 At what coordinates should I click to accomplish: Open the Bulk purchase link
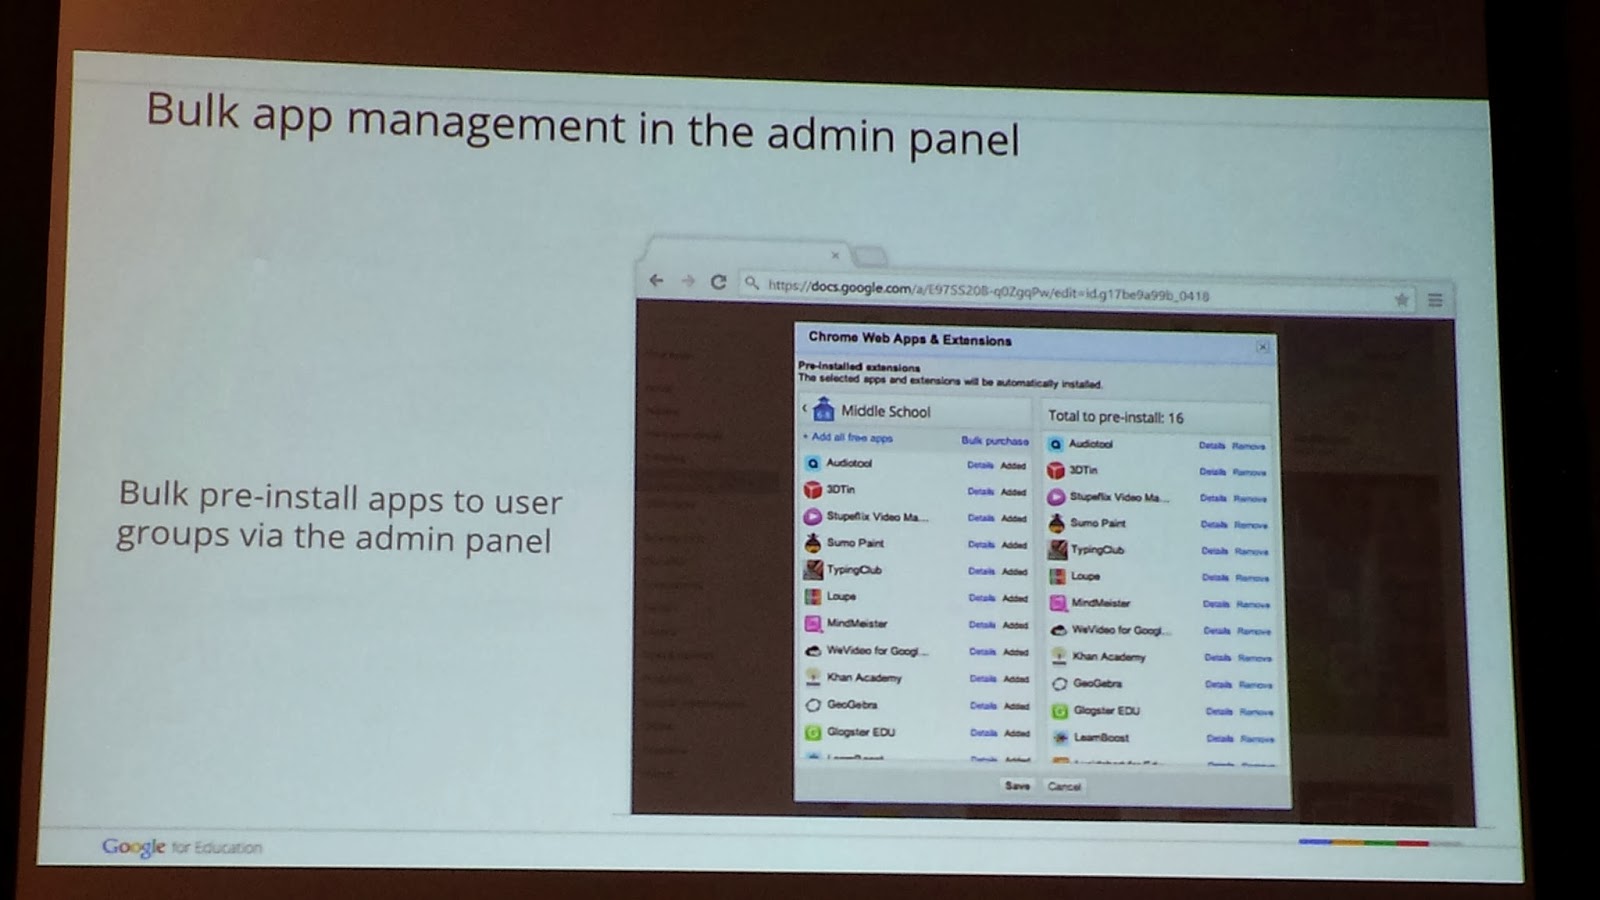(x=994, y=441)
